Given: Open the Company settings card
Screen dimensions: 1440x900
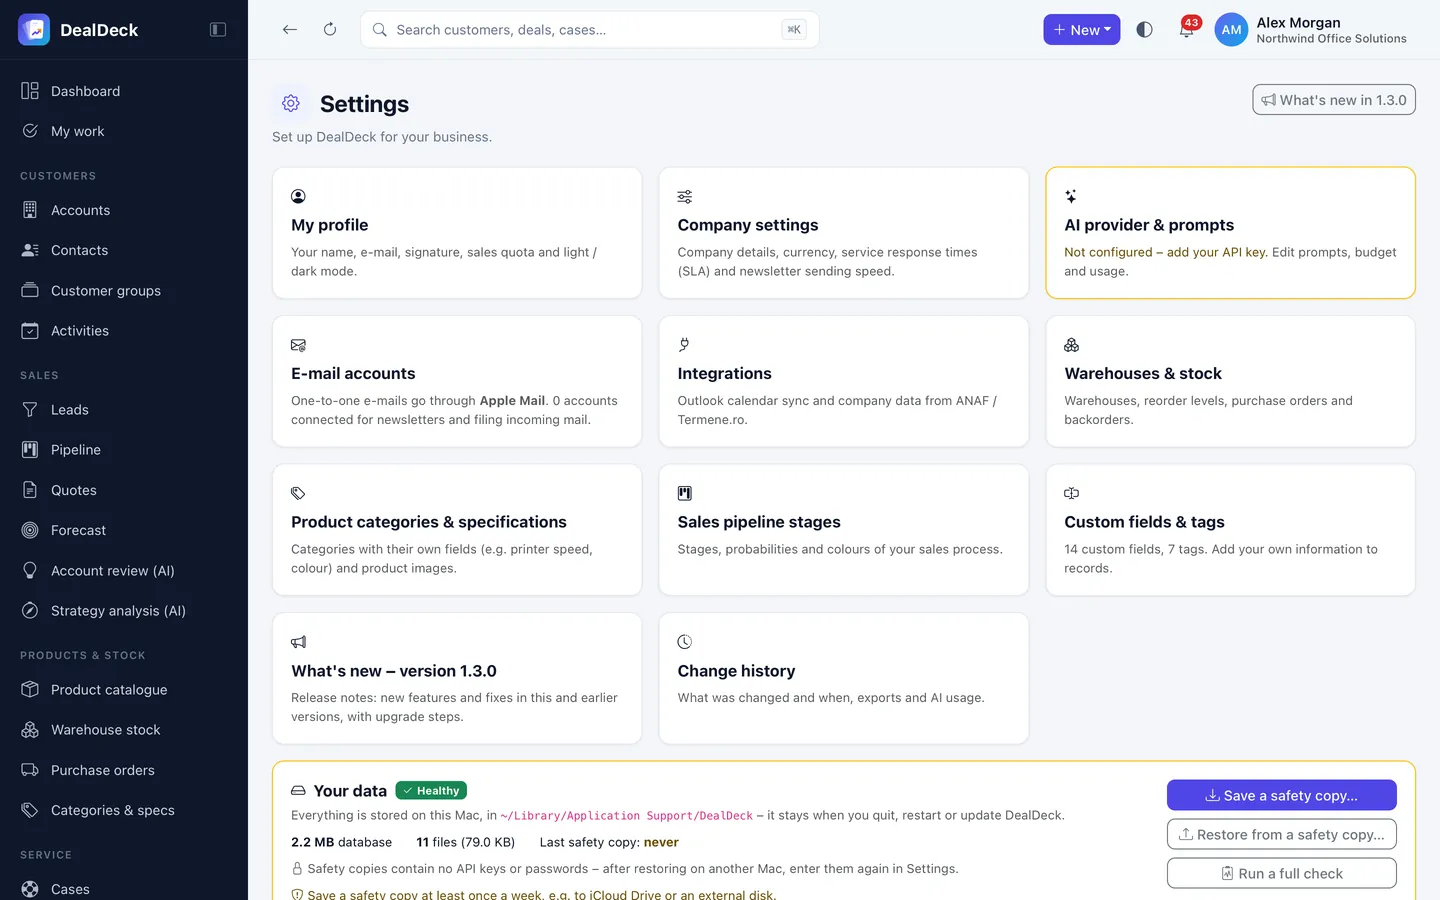Looking at the screenshot, I should (x=844, y=233).
